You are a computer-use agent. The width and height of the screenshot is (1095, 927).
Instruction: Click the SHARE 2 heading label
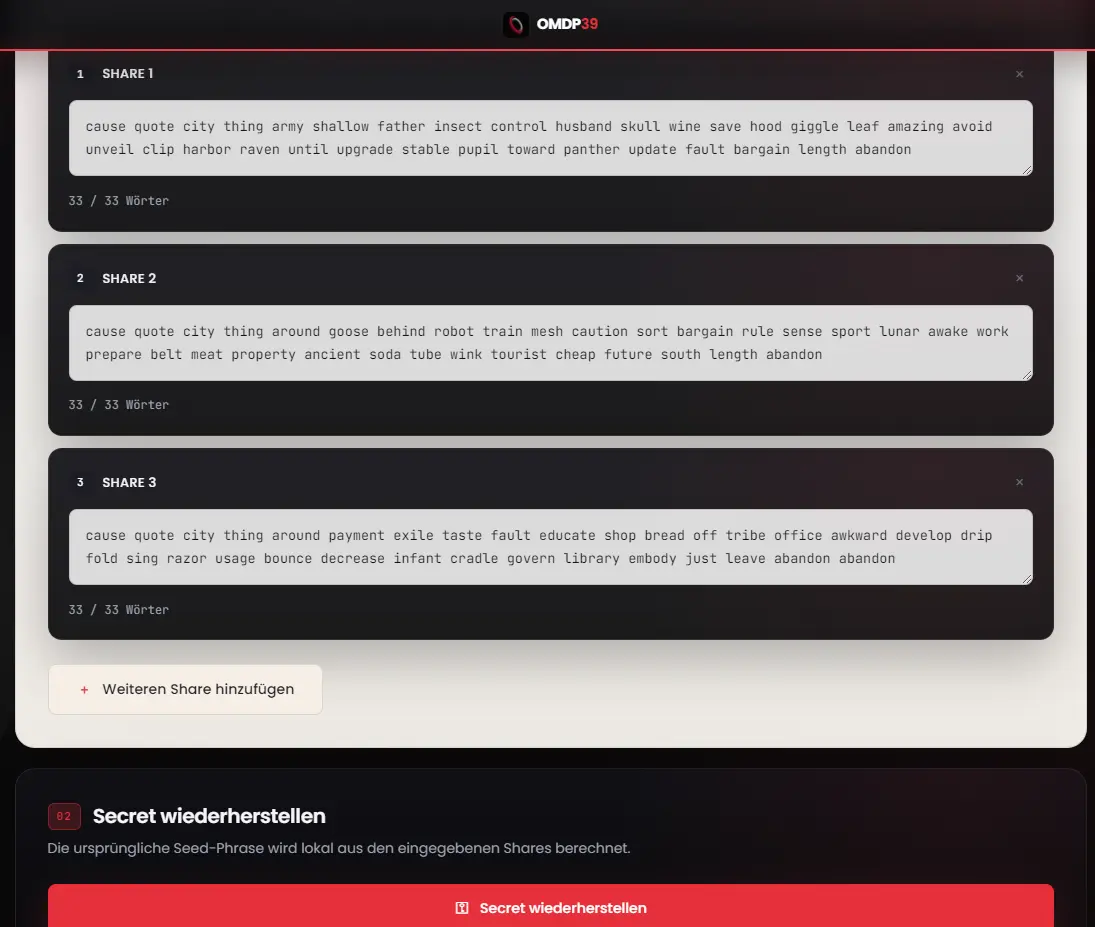pyautogui.click(x=129, y=278)
